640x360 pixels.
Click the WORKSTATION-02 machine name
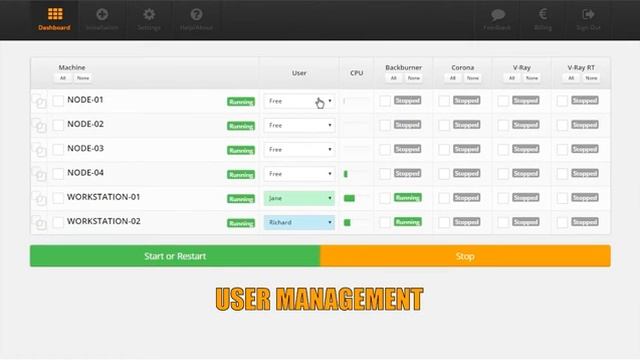[104, 221]
